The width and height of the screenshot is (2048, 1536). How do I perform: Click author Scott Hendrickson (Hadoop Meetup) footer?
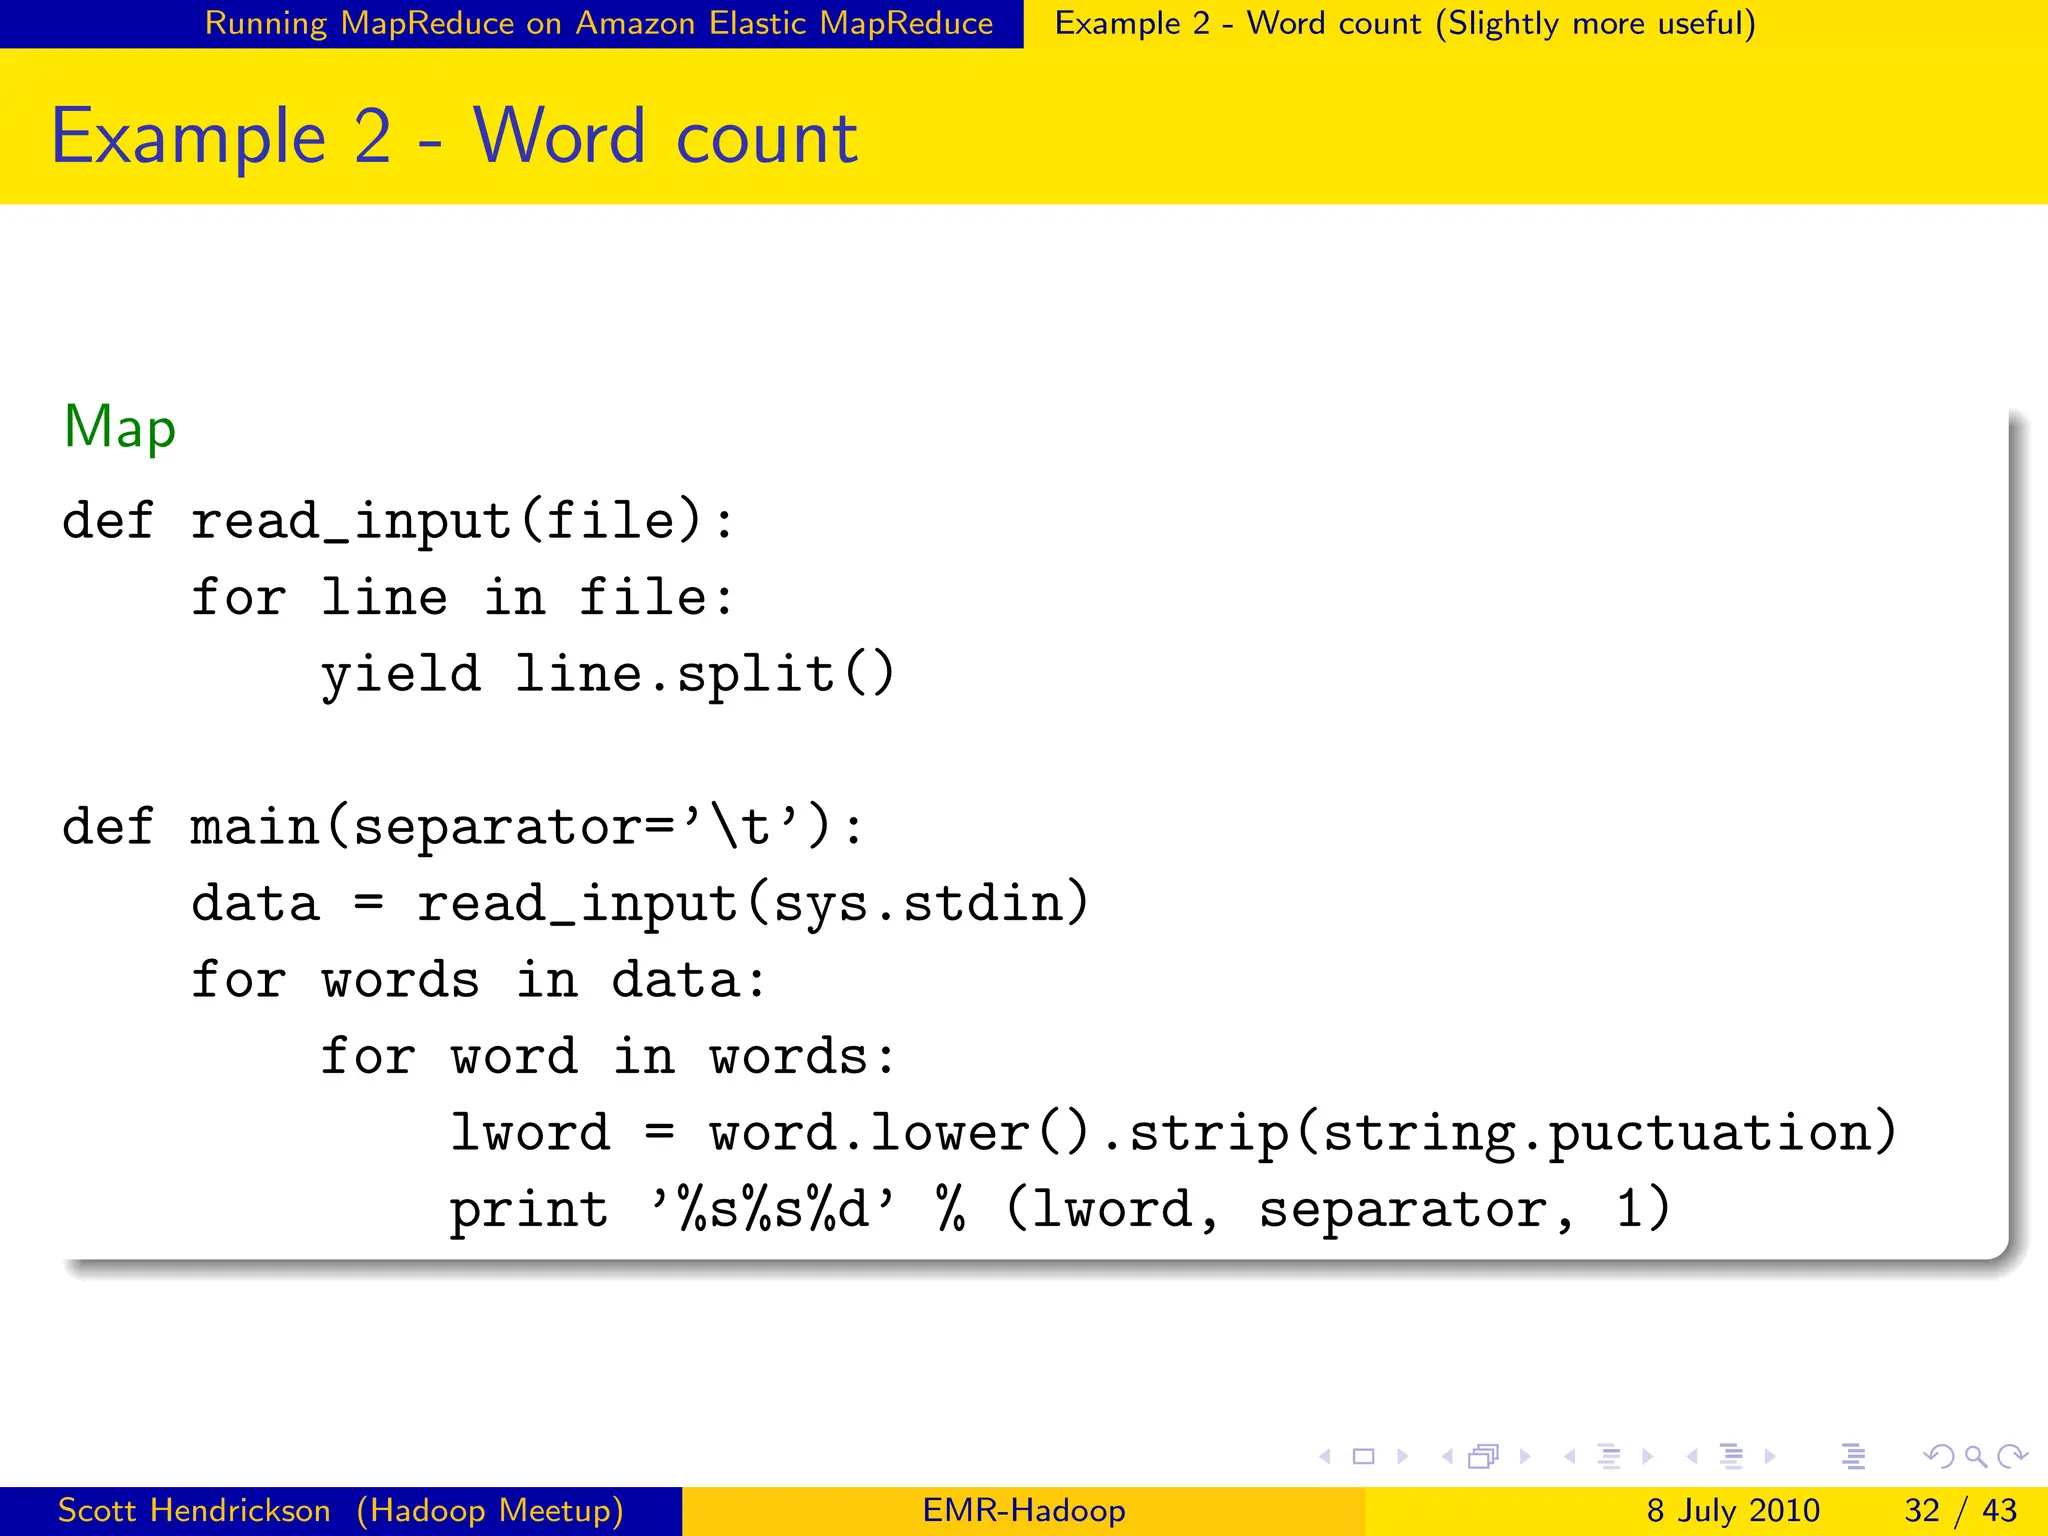pos(340,1510)
